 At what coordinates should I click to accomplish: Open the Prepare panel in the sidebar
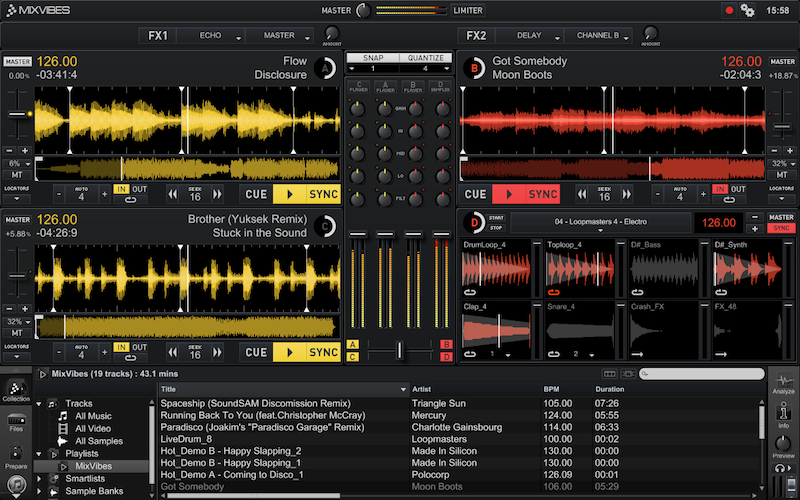[15, 455]
